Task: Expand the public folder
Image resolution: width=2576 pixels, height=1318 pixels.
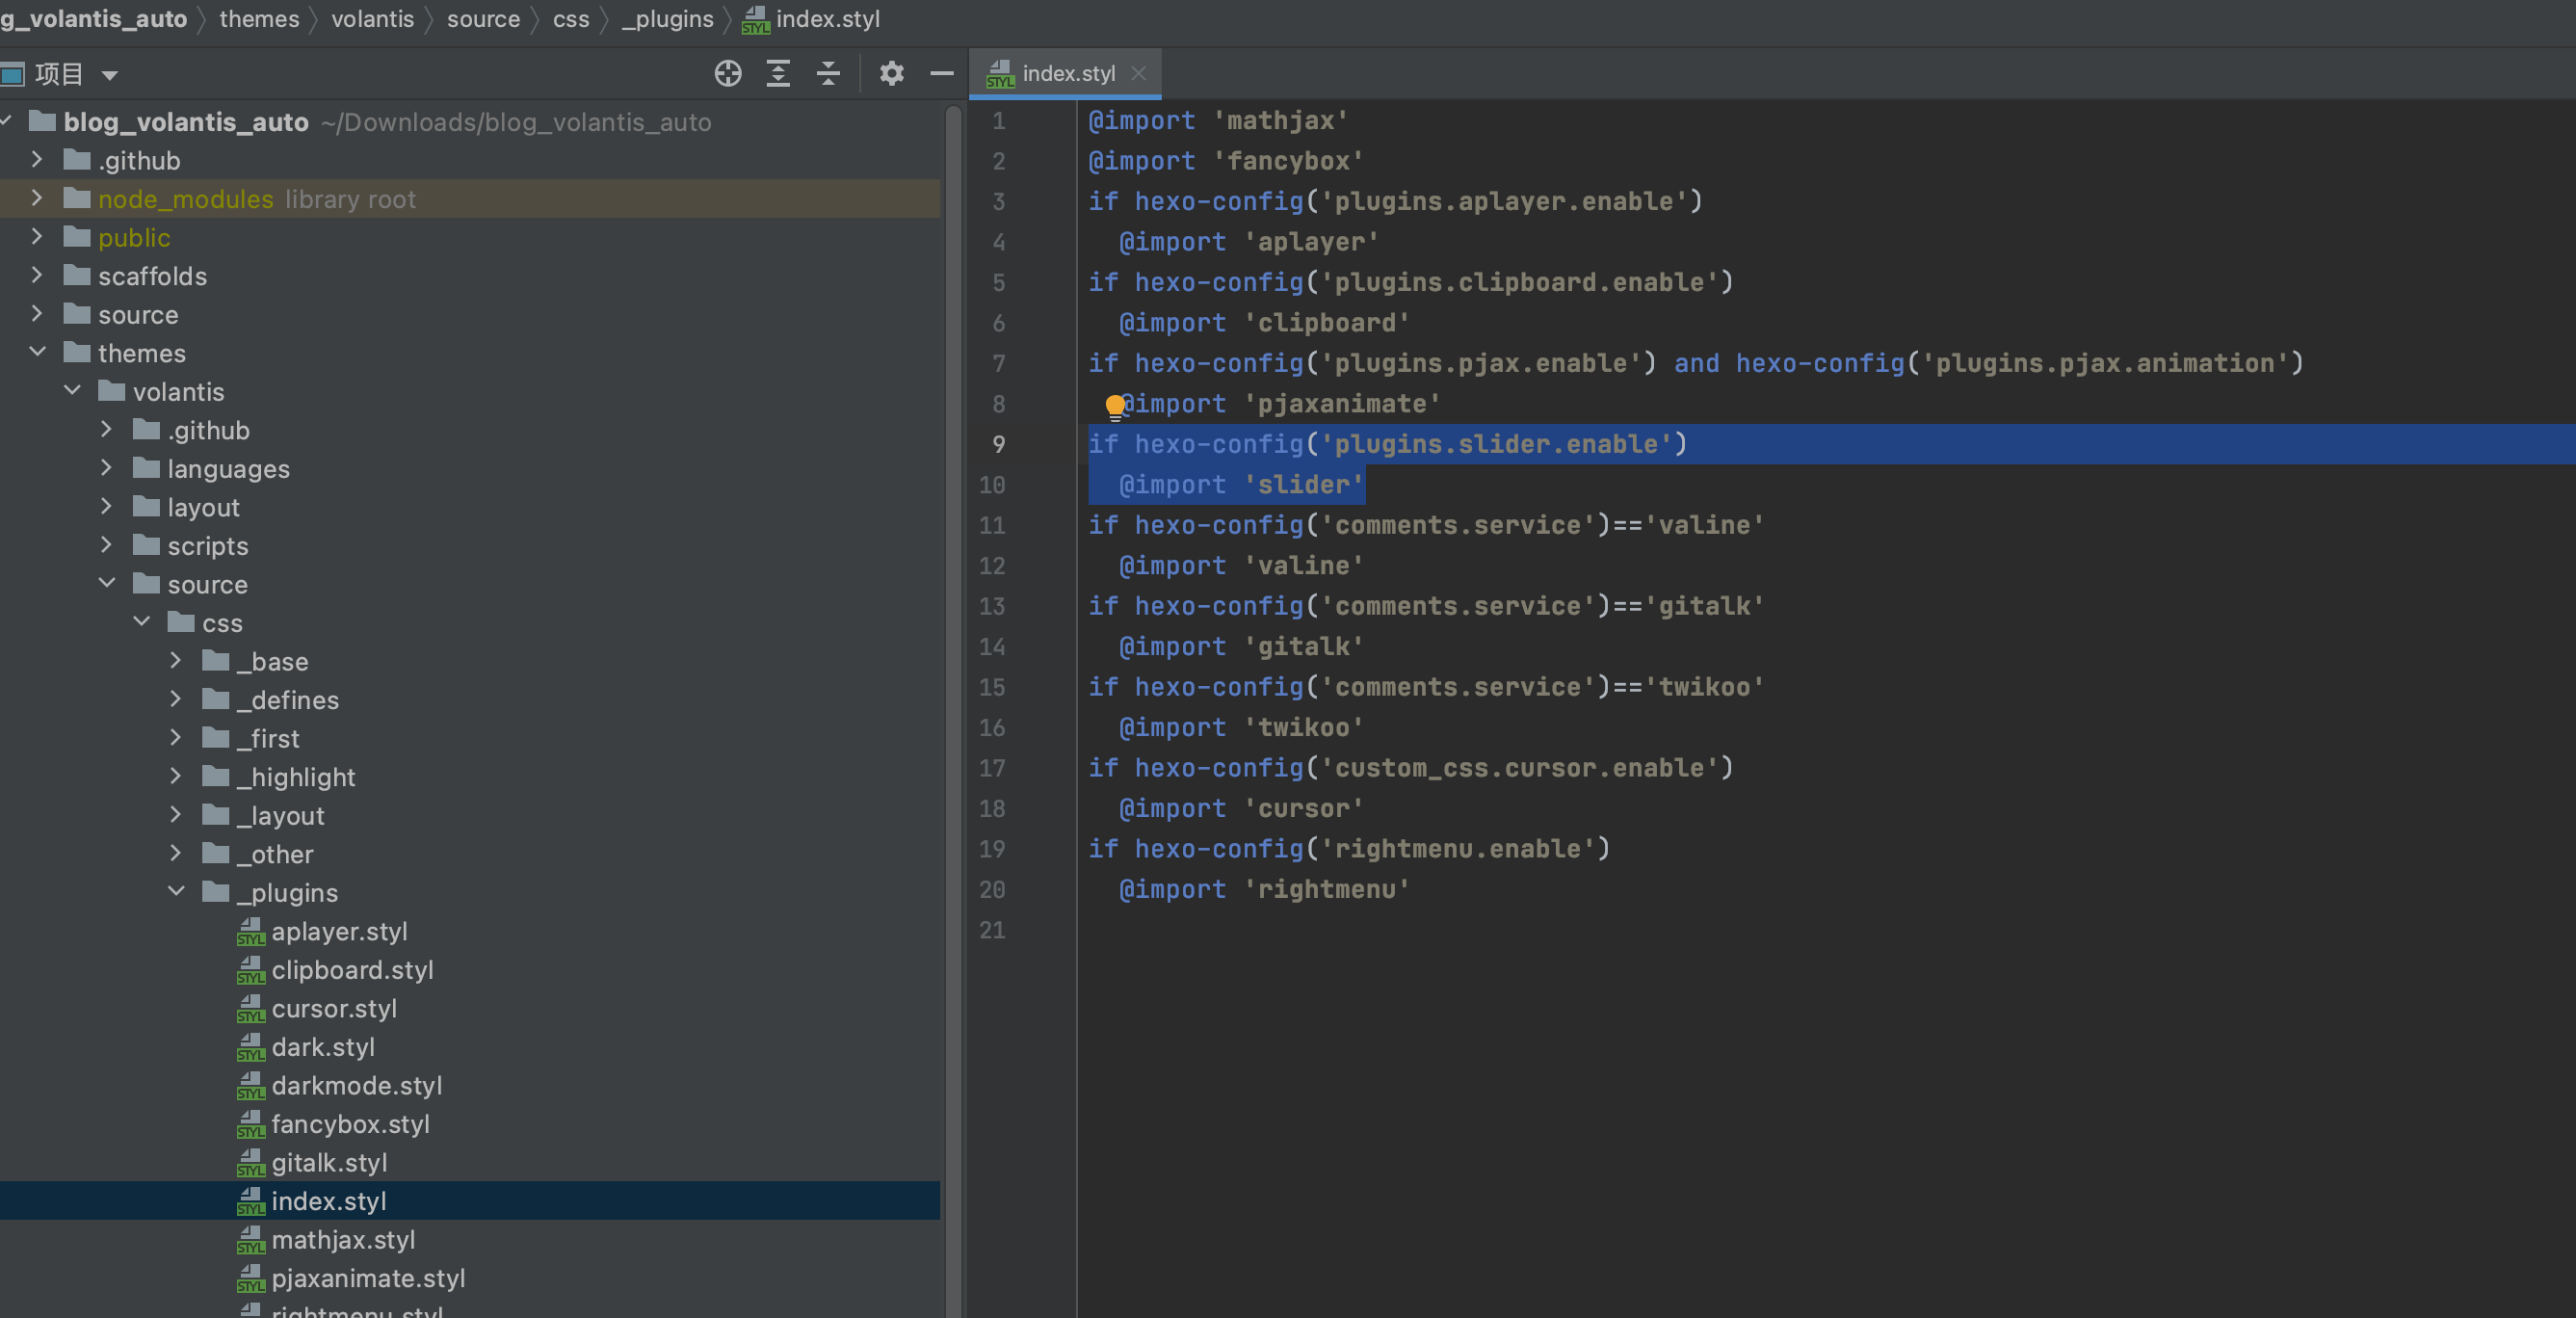Action: pyautogui.click(x=37, y=237)
